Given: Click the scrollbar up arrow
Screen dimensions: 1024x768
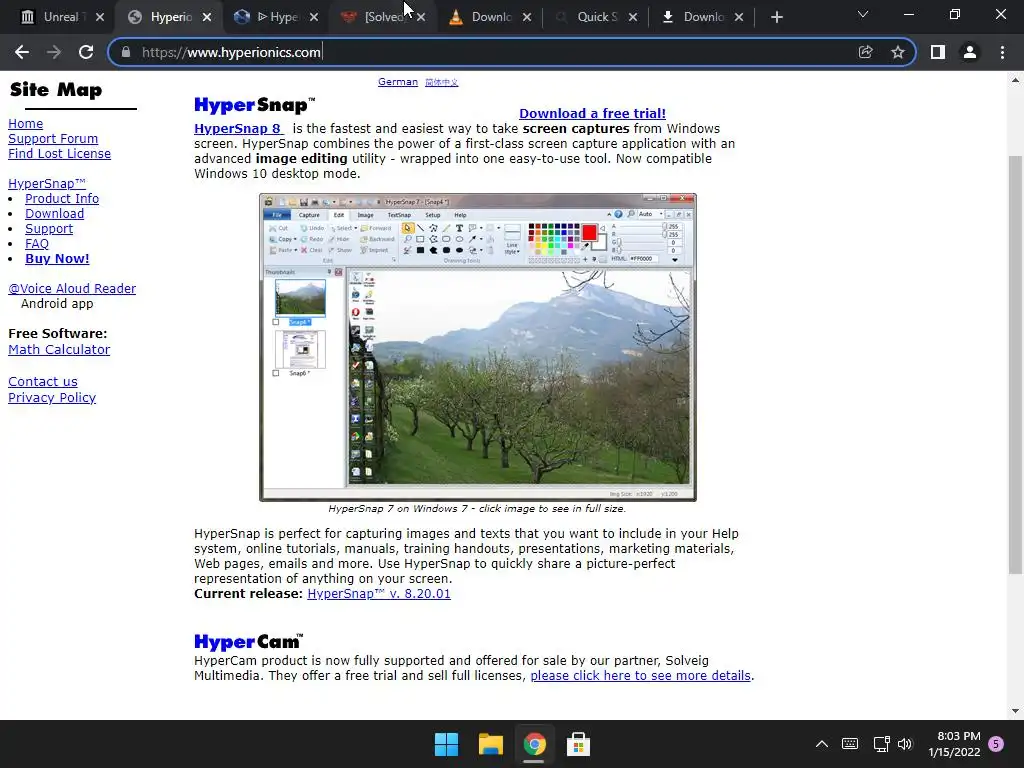Looking at the screenshot, I should pyautogui.click(x=1015, y=81).
